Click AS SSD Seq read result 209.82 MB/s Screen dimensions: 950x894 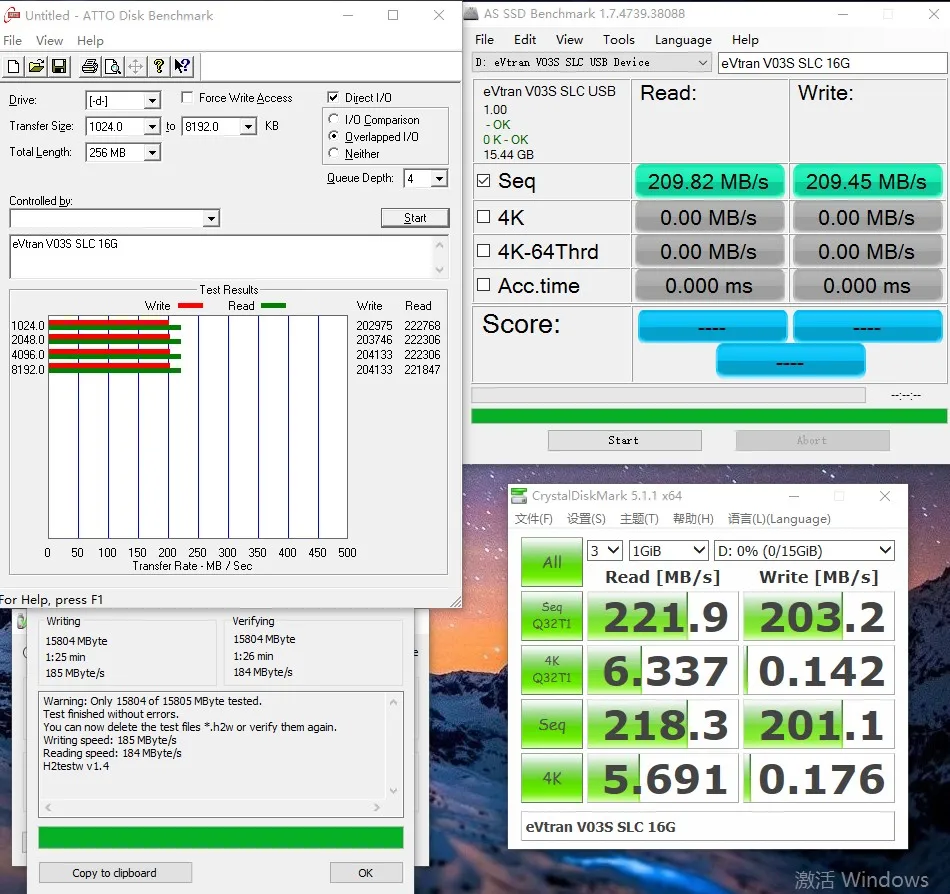[708, 182]
